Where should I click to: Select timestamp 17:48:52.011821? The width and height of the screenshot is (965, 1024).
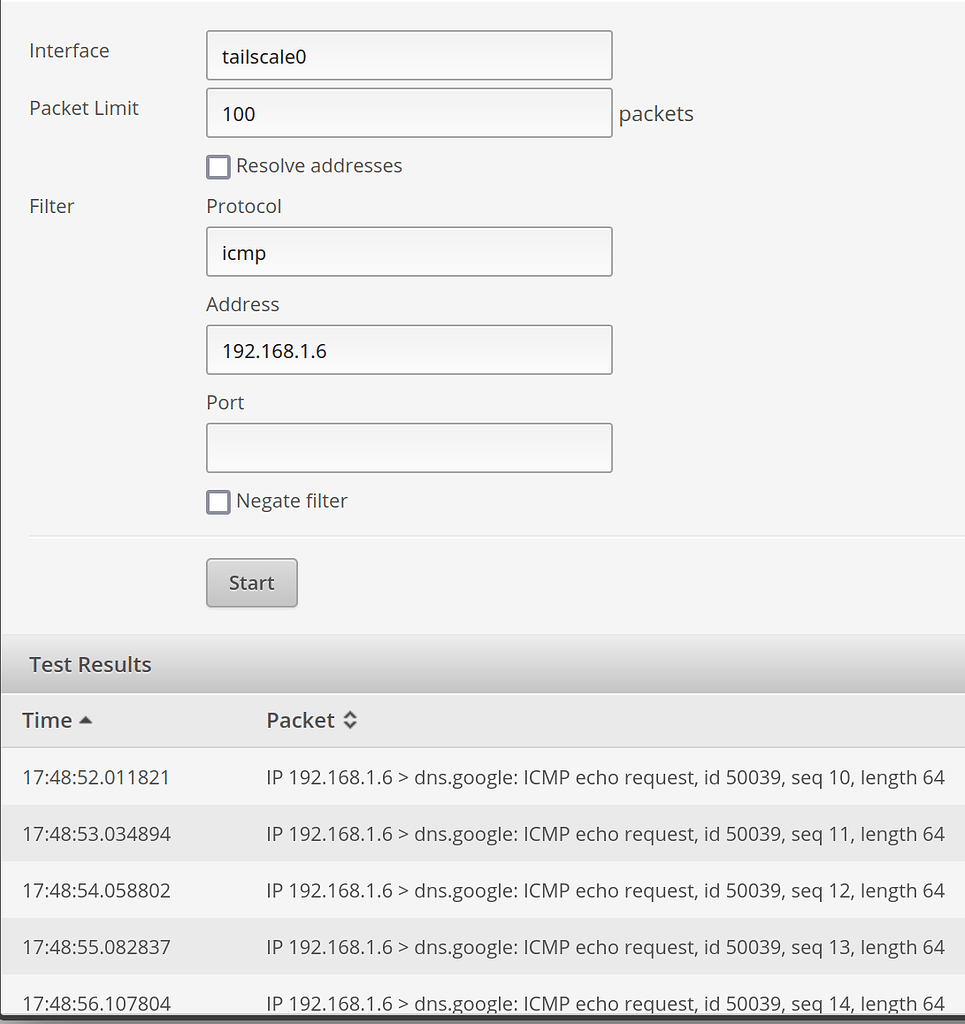[96, 777]
